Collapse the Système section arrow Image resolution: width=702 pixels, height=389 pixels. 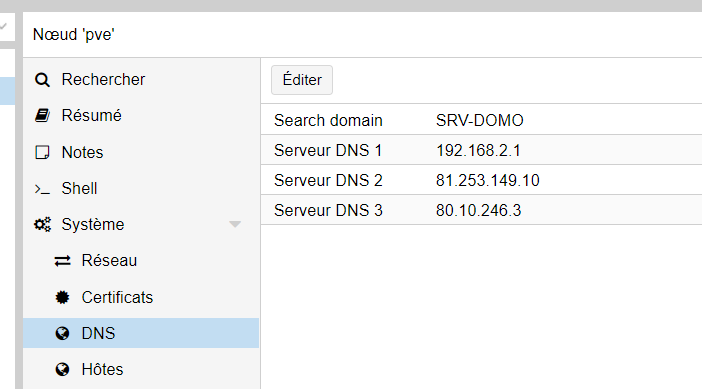235,224
